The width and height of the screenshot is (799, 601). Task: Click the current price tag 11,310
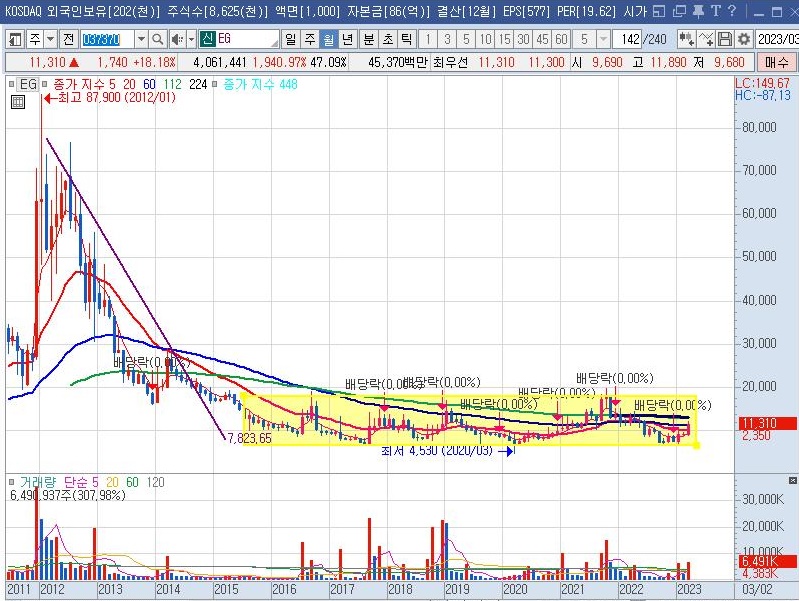767,423
